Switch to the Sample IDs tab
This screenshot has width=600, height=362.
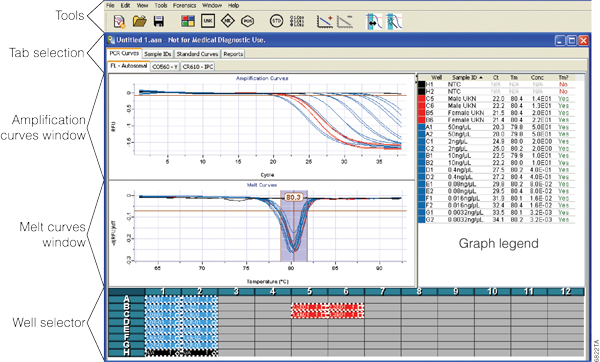tap(158, 54)
